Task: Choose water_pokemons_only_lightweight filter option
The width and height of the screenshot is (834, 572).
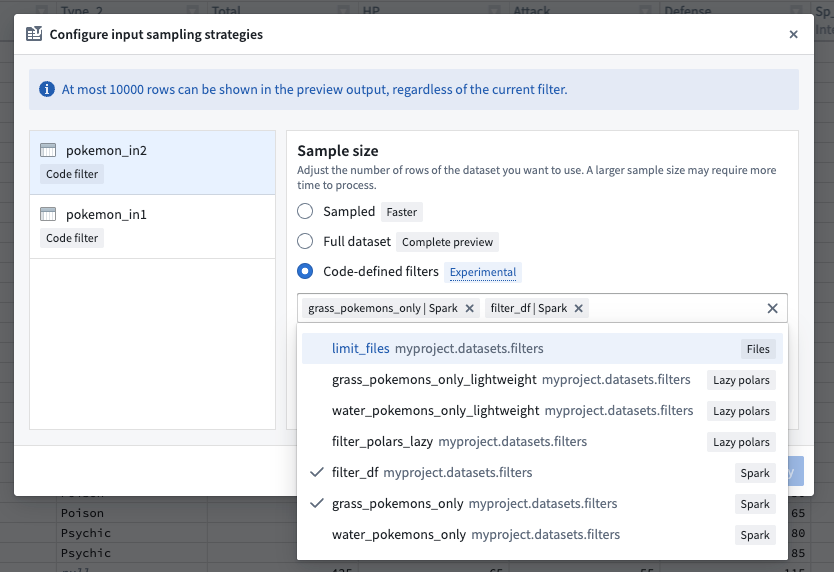Action: [542, 410]
